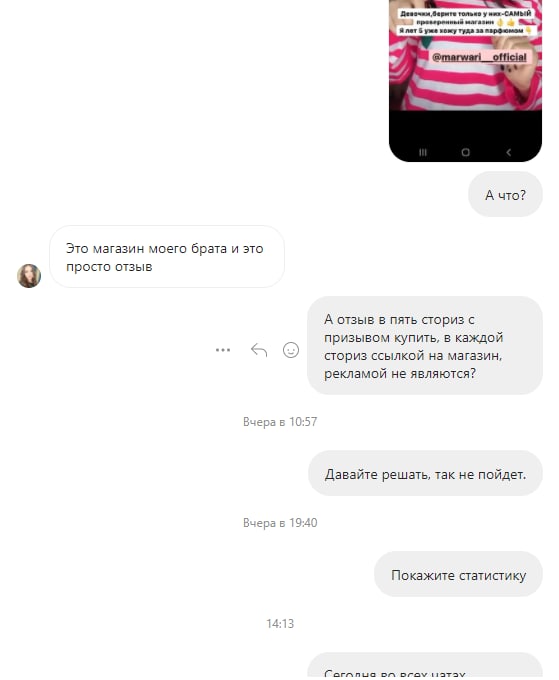Tap the recent apps icon in story image
The image size is (559, 680).
coord(423,152)
